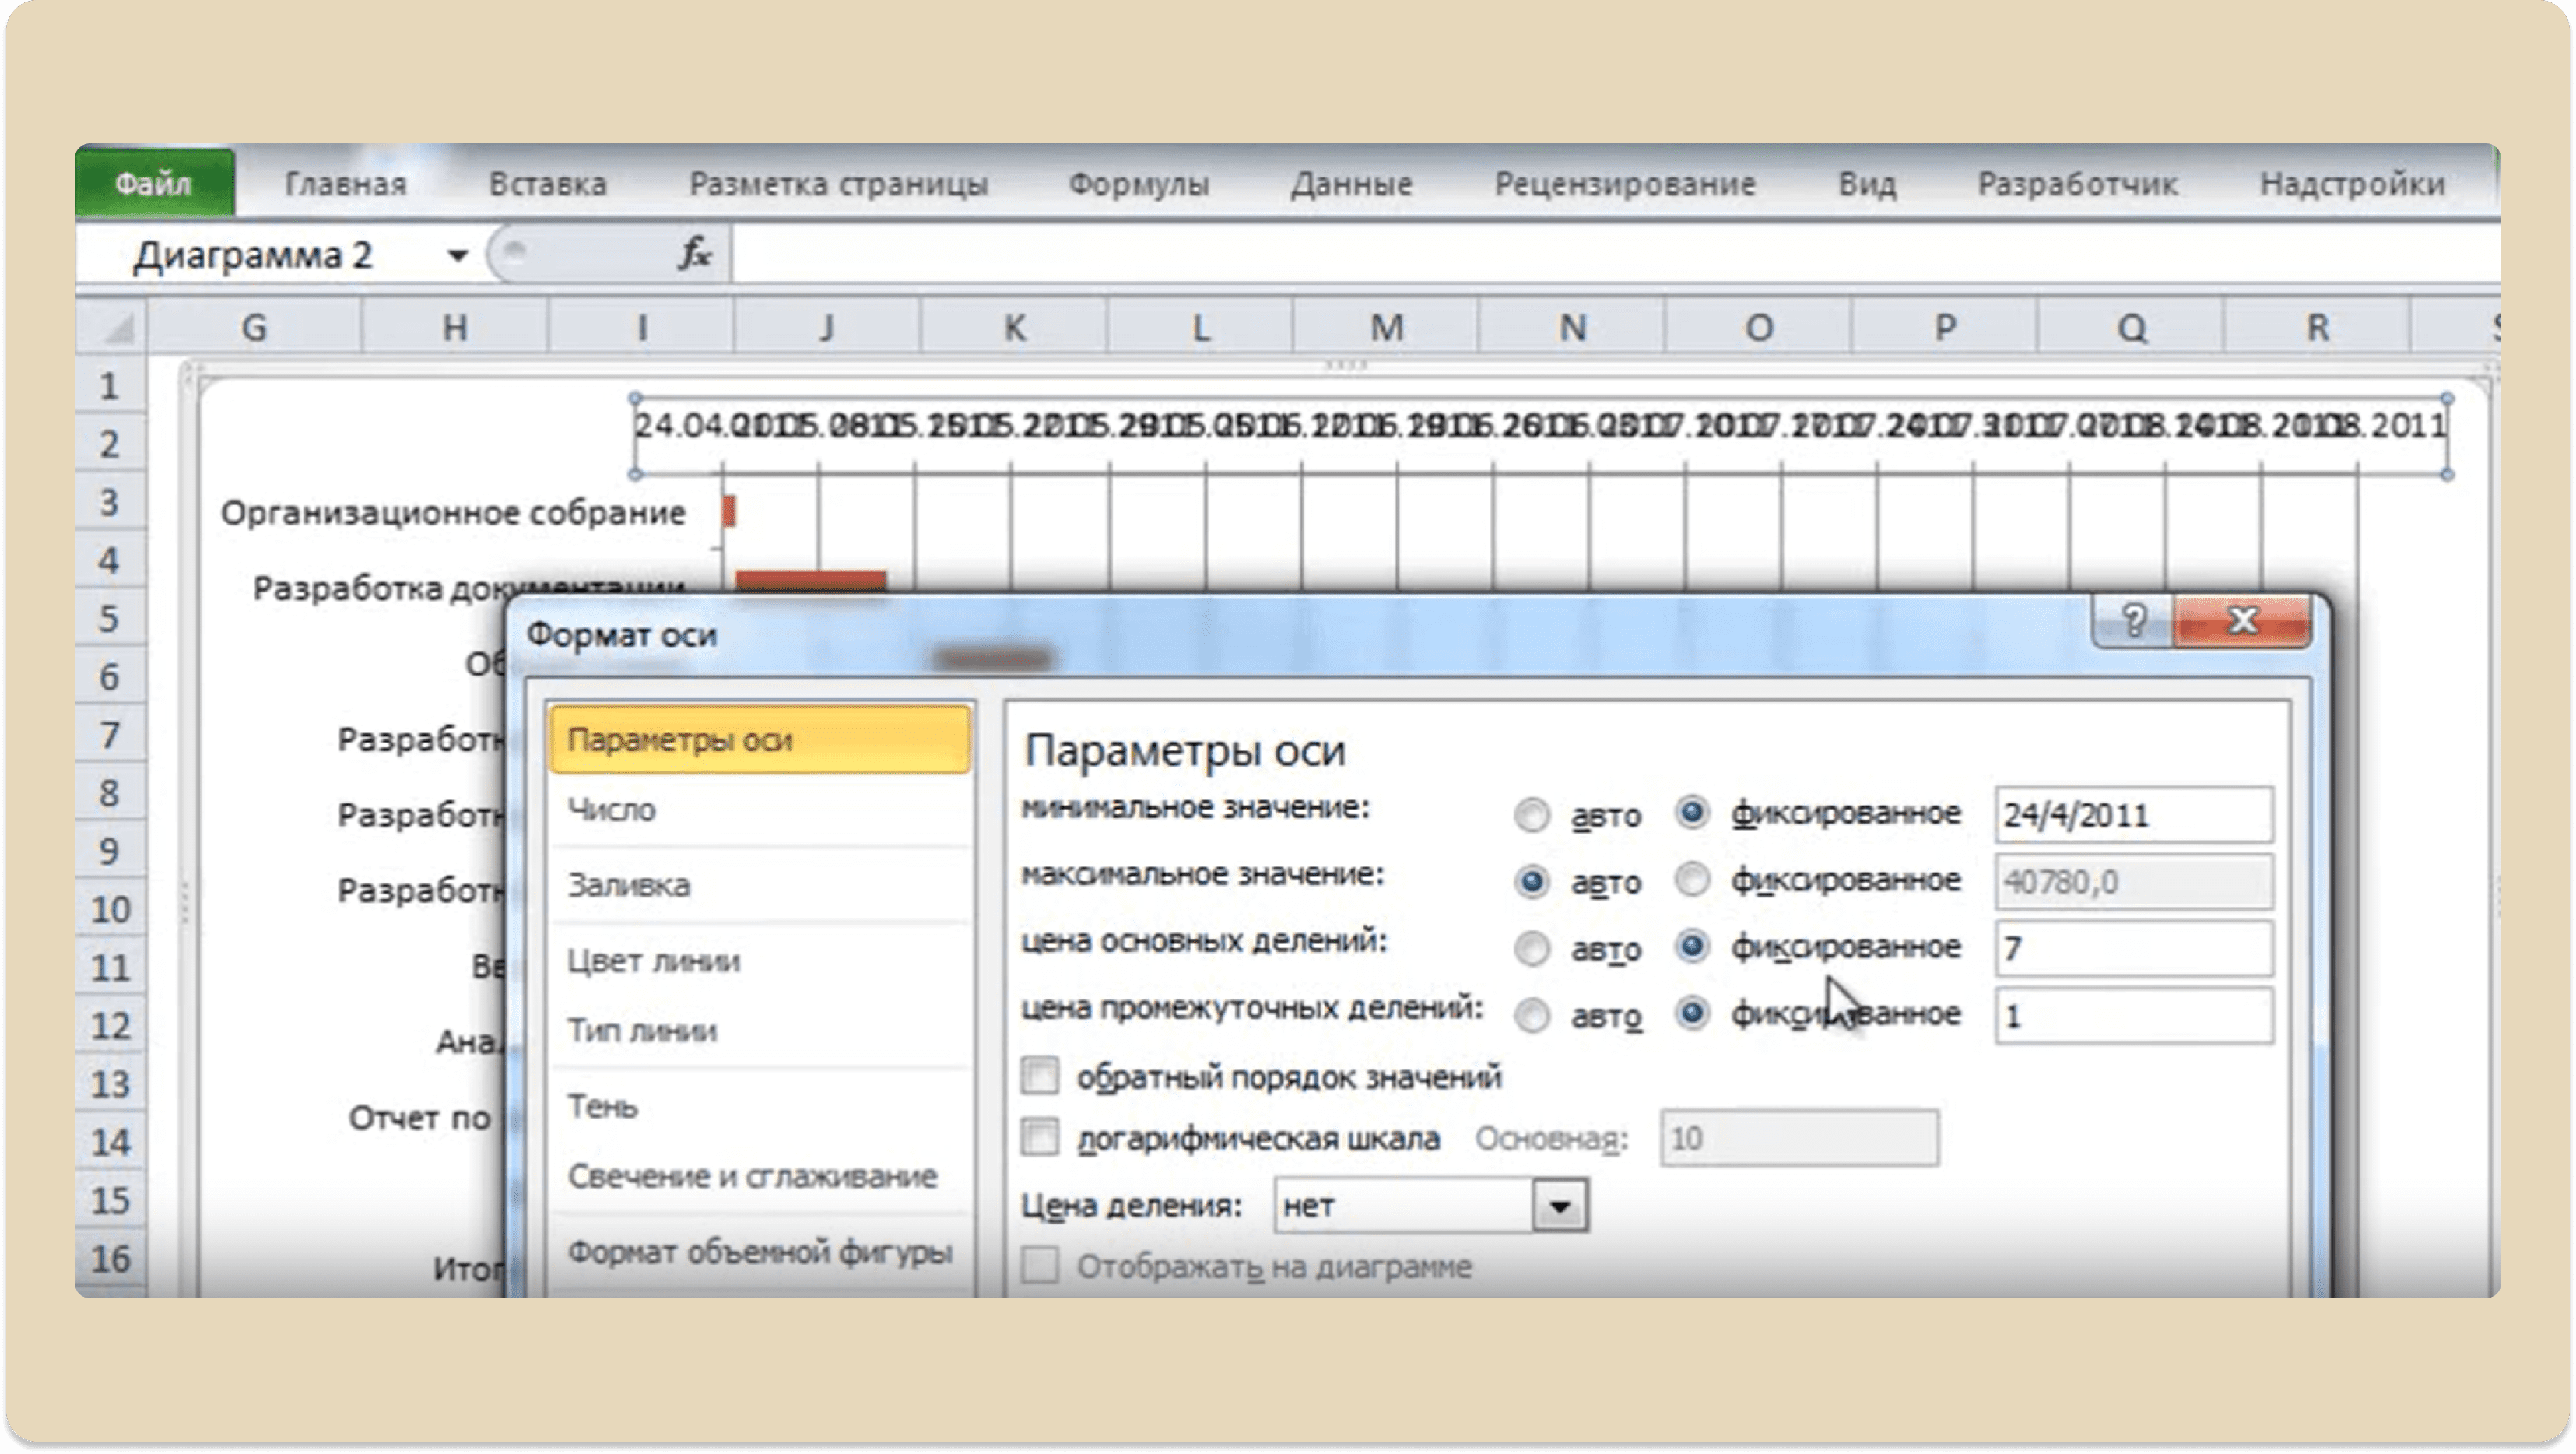Open the Данные ribbon tab

pos(1351,184)
